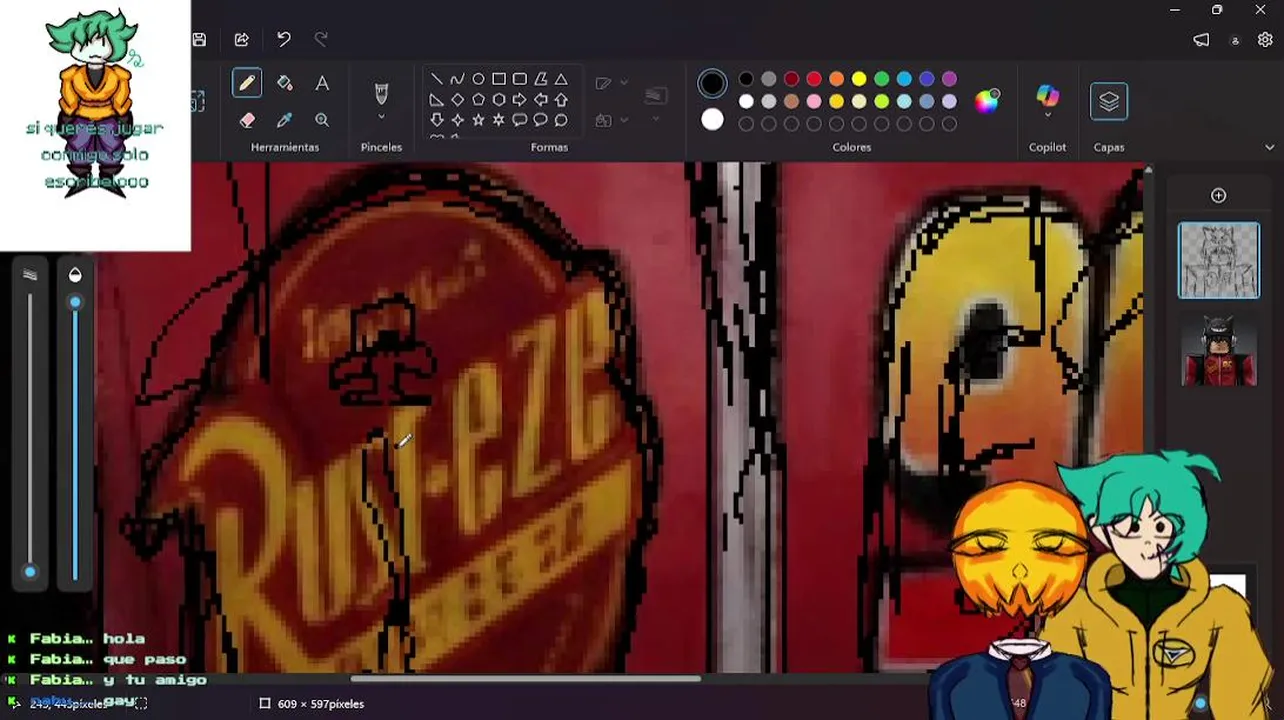Viewport: 1284px width, 720px height.
Task: Click the Save disk icon
Action: [x=199, y=39]
